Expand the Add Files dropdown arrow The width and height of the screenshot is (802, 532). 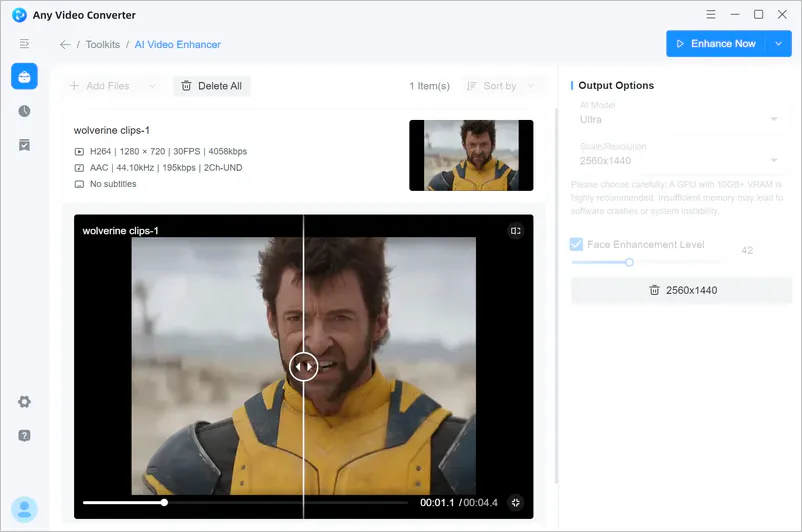[152, 86]
